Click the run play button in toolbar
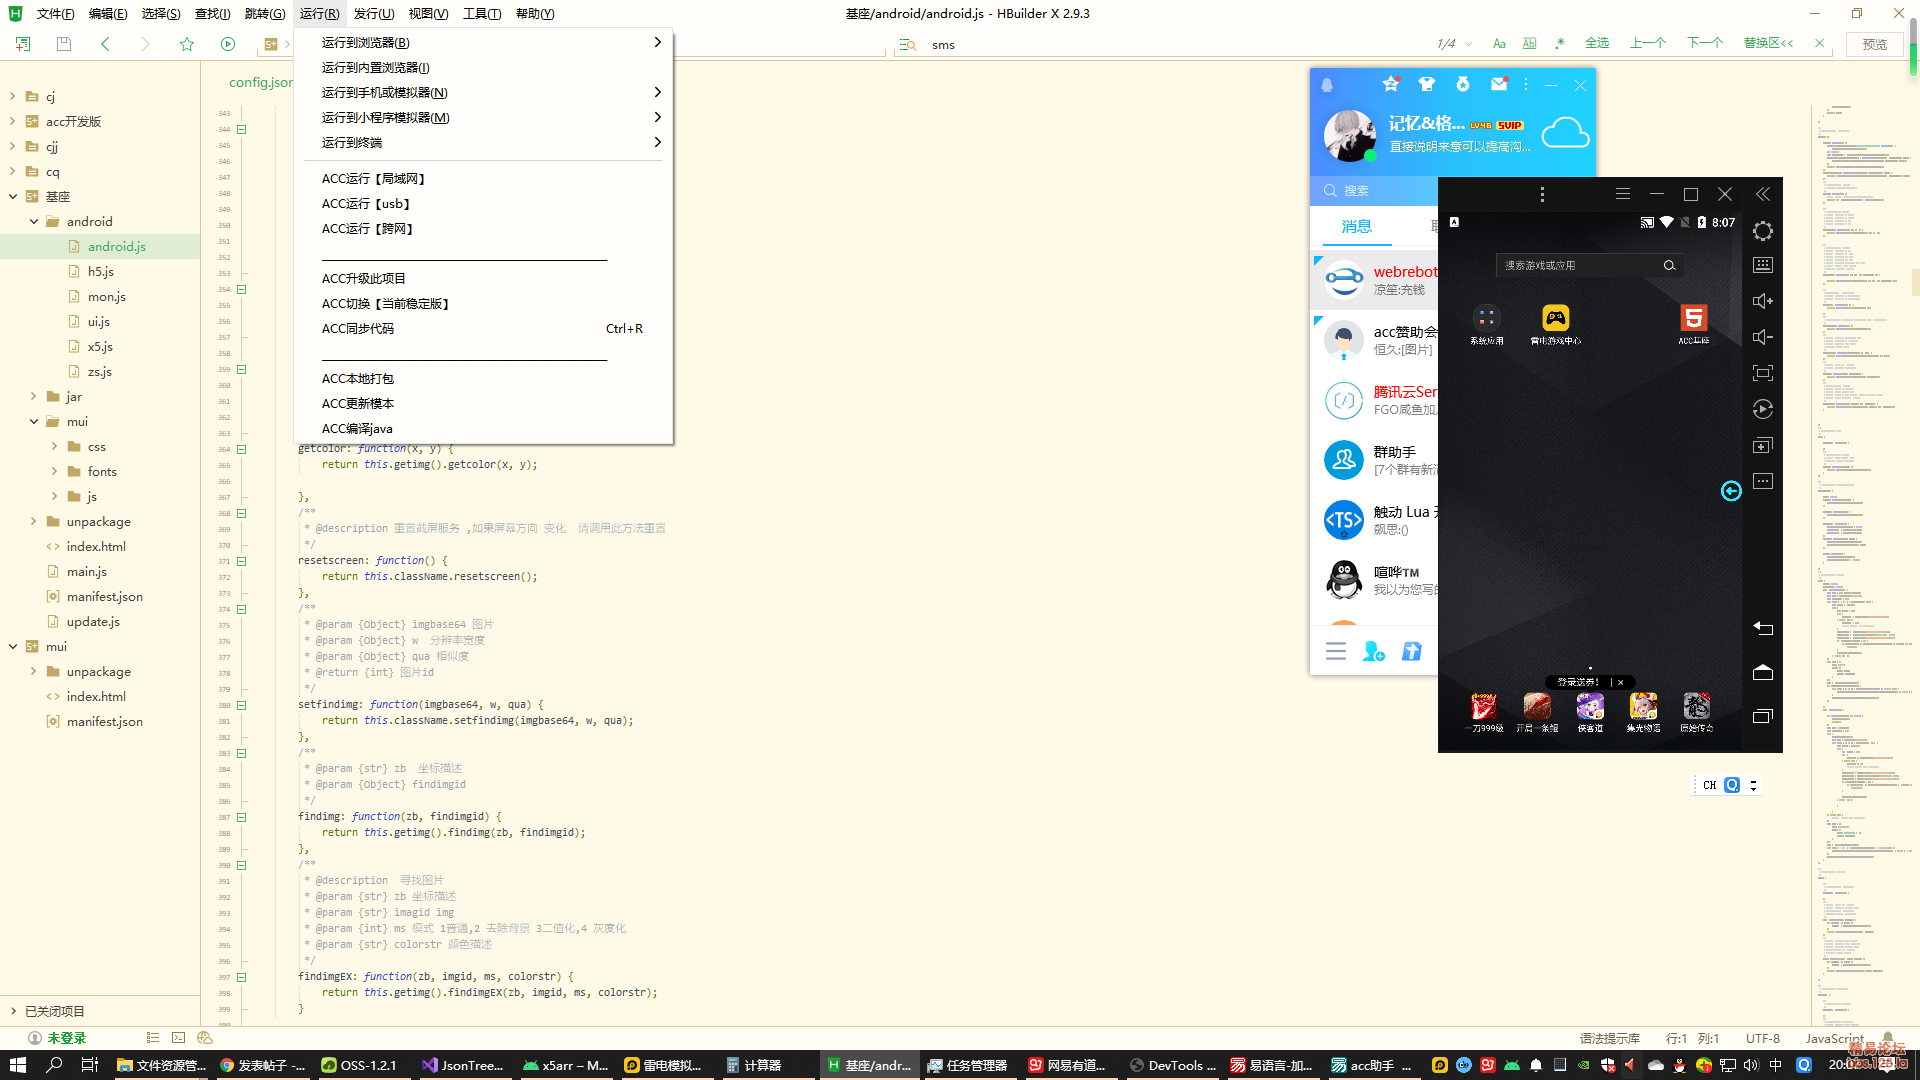 pos(228,44)
